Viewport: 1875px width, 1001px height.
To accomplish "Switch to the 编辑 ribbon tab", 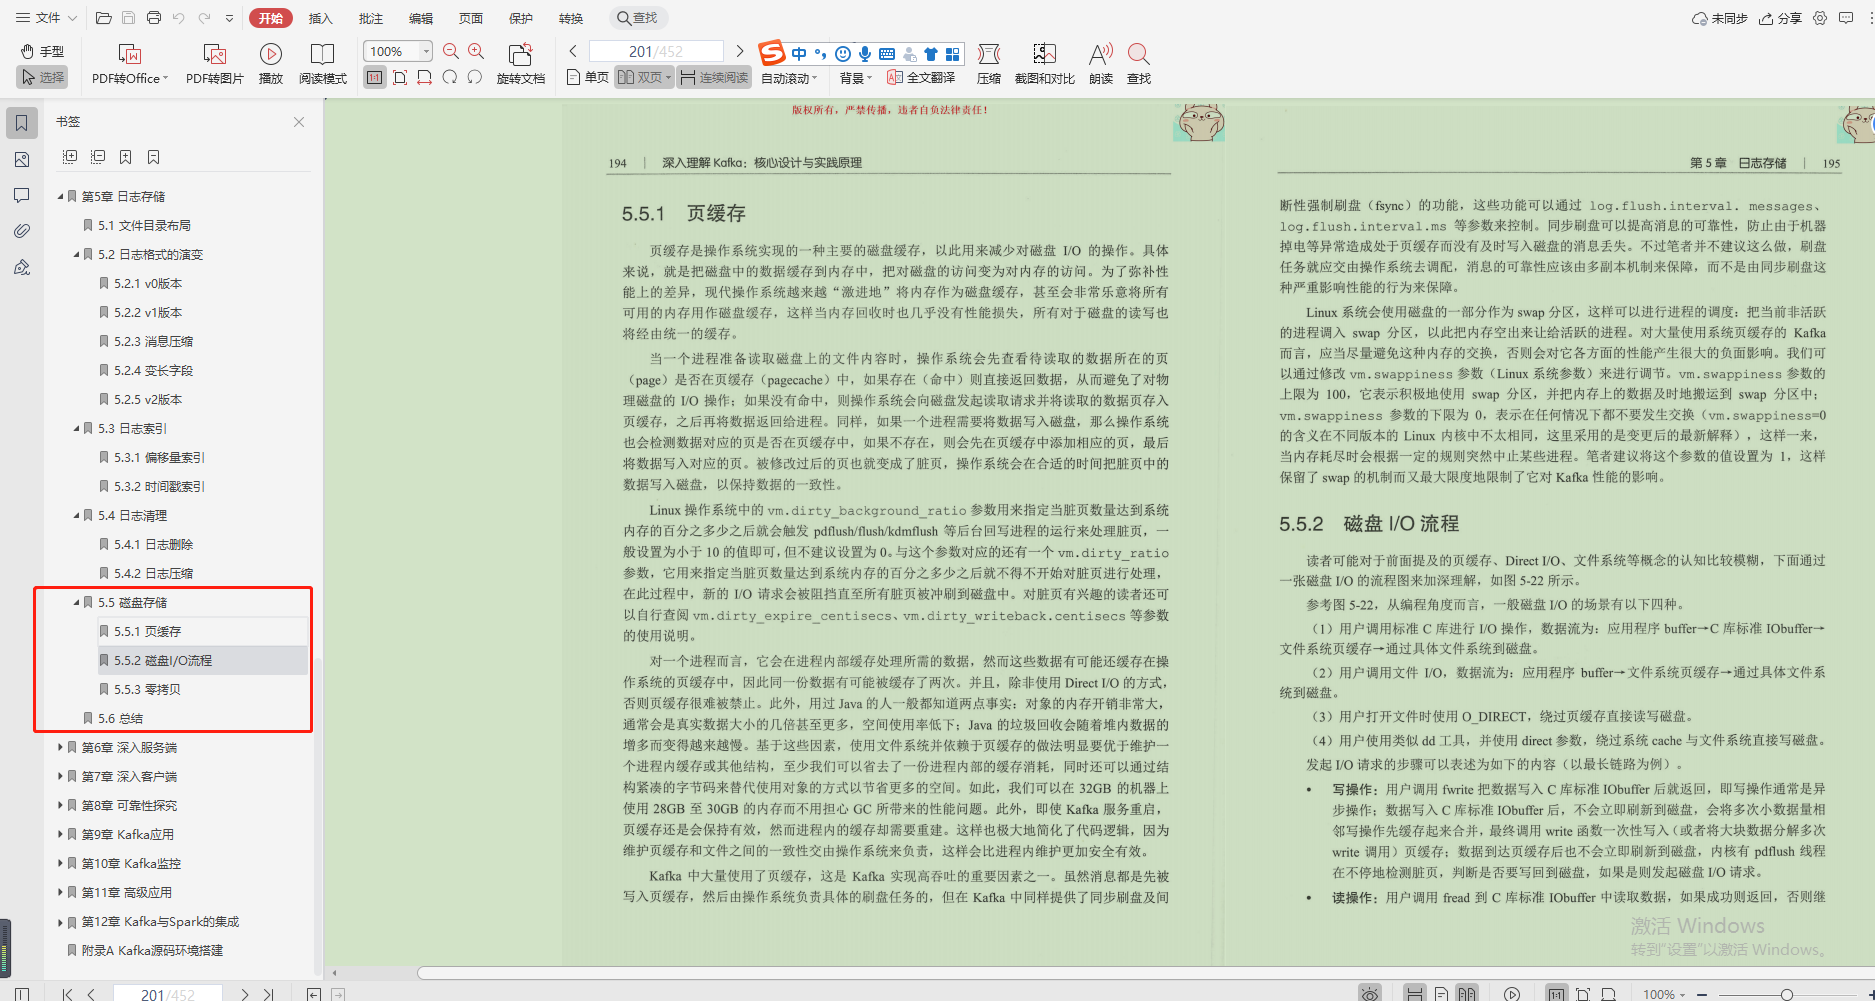I will 420,18.
